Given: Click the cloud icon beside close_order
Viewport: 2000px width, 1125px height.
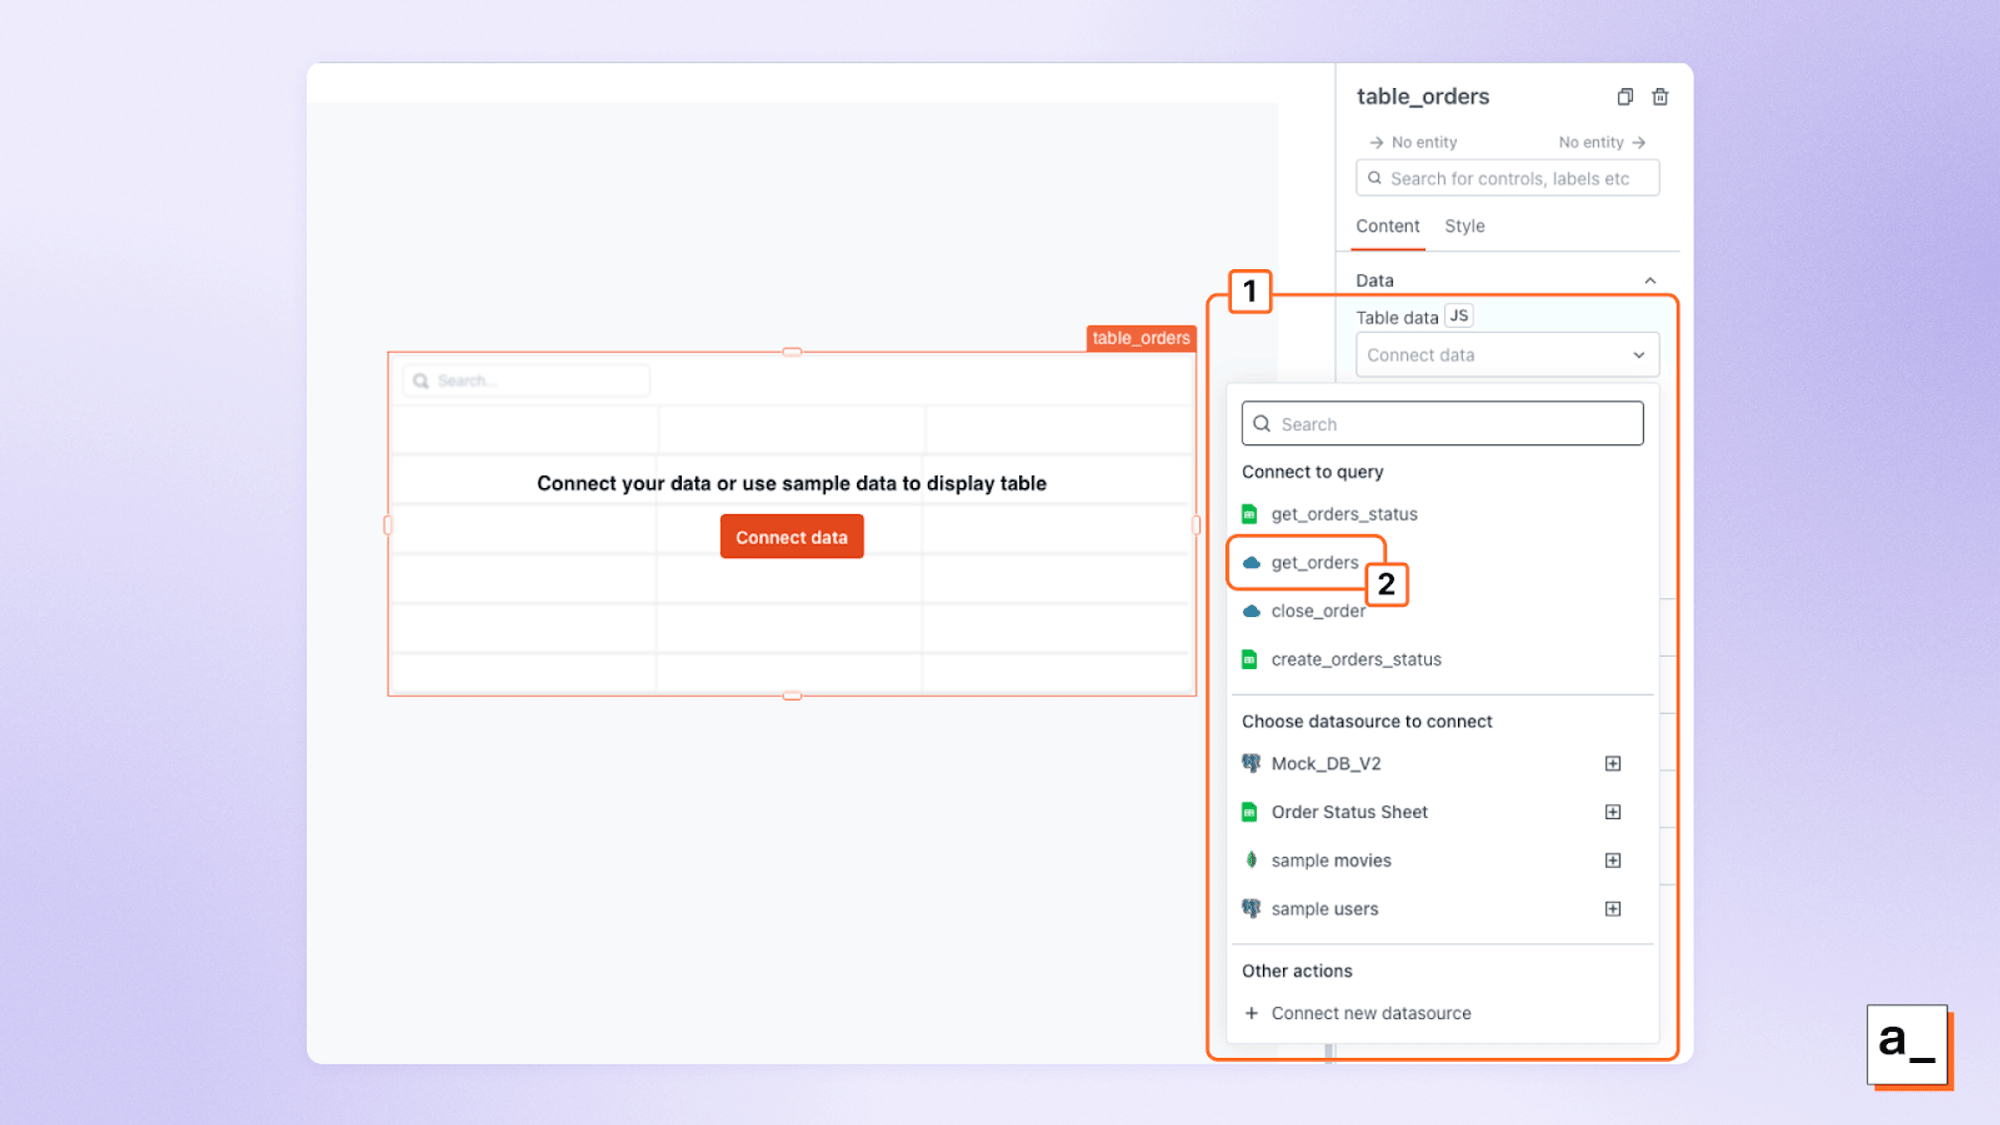Looking at the screenshot, I should (x=1251, y=610).
